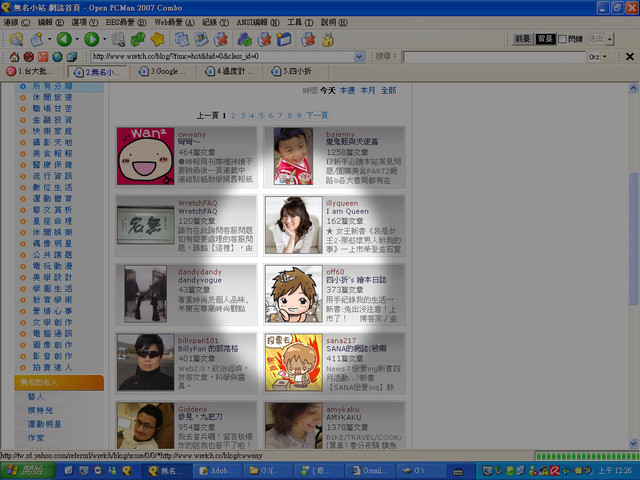Click the close X at tab bar right end
Screen dimensions: 640x480
click(x=631, y=57)
